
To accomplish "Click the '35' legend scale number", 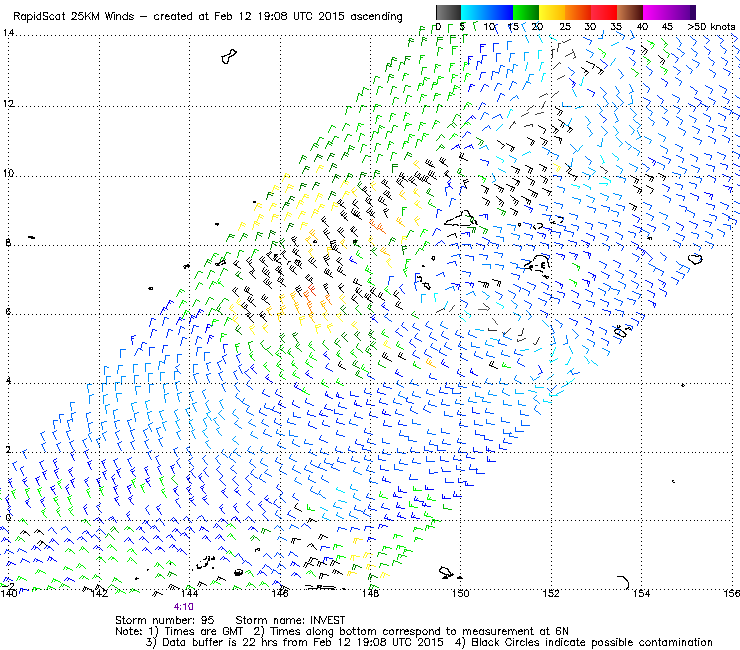I will point(616,26).
